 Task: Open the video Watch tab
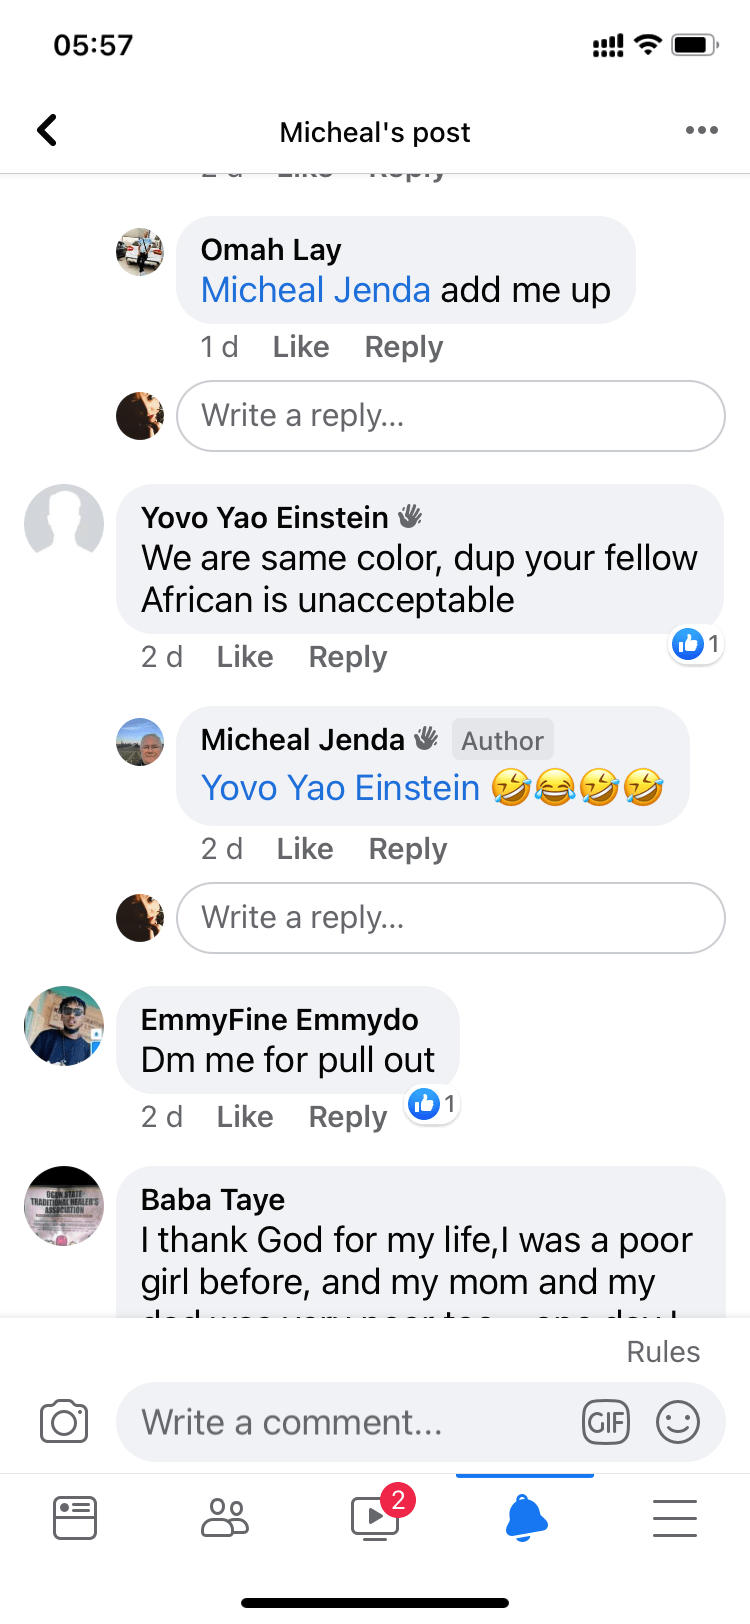[x=376, y=1518]
